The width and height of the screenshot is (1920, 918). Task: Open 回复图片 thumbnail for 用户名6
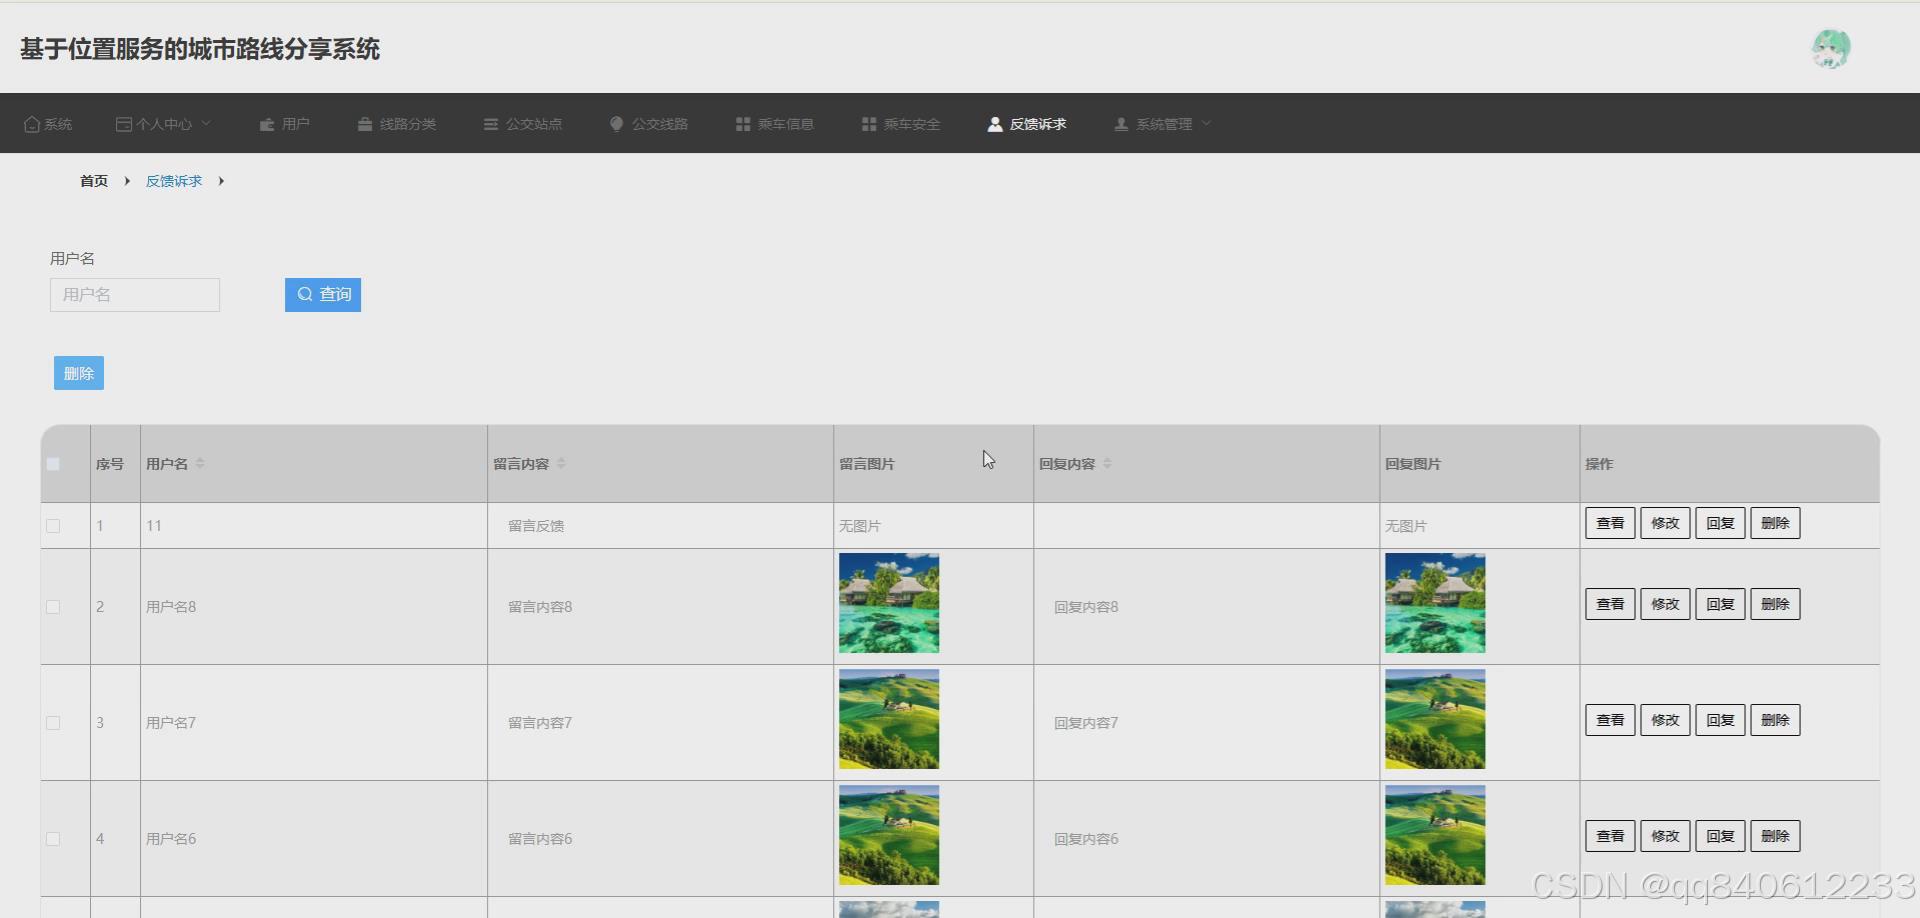[1435, 835]
